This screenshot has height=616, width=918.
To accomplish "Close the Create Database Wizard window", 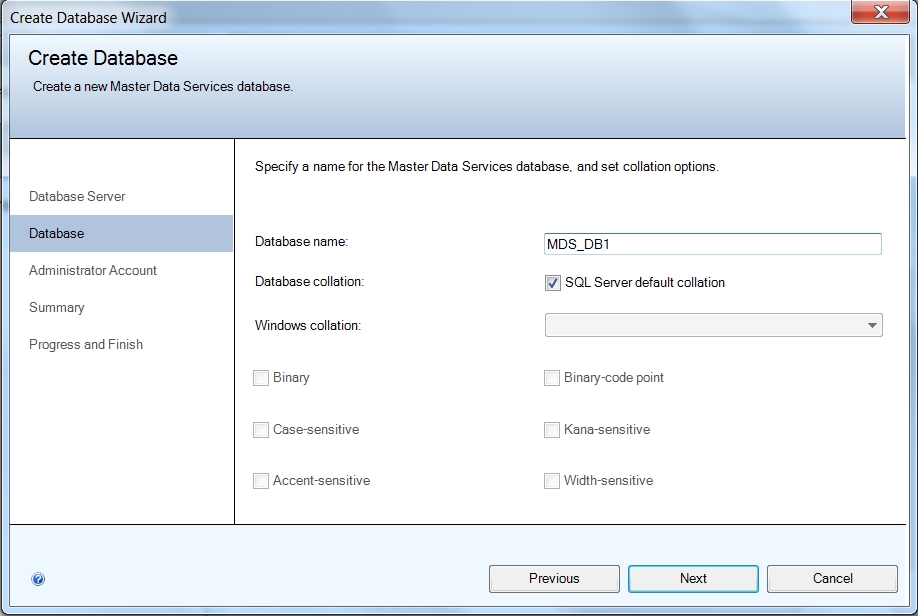I will click(881, 13).
